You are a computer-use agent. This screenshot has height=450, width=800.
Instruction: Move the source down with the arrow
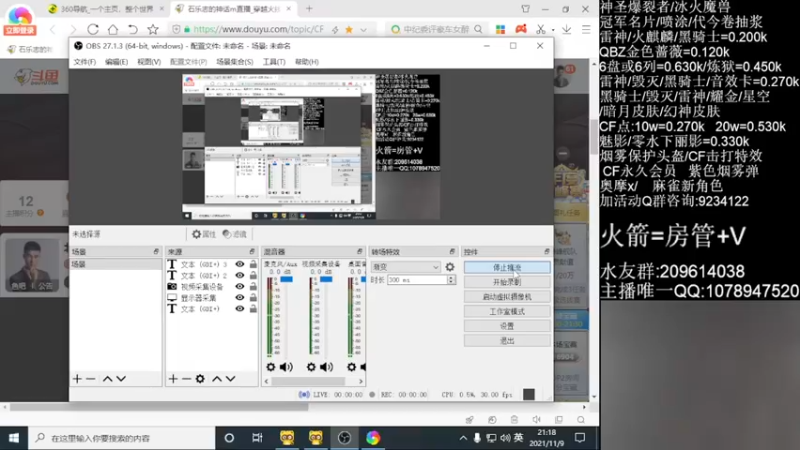231,379
